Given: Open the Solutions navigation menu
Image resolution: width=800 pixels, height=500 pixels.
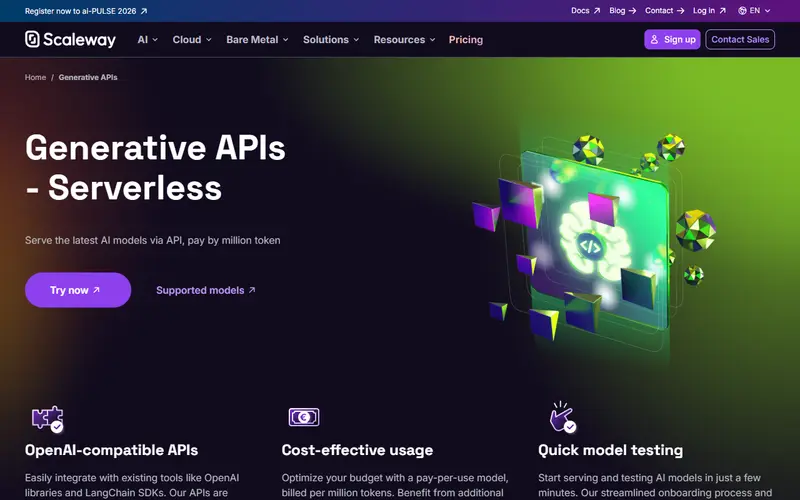Looking at the screenshot, I should pyautogui.click(x=331, y=39).
